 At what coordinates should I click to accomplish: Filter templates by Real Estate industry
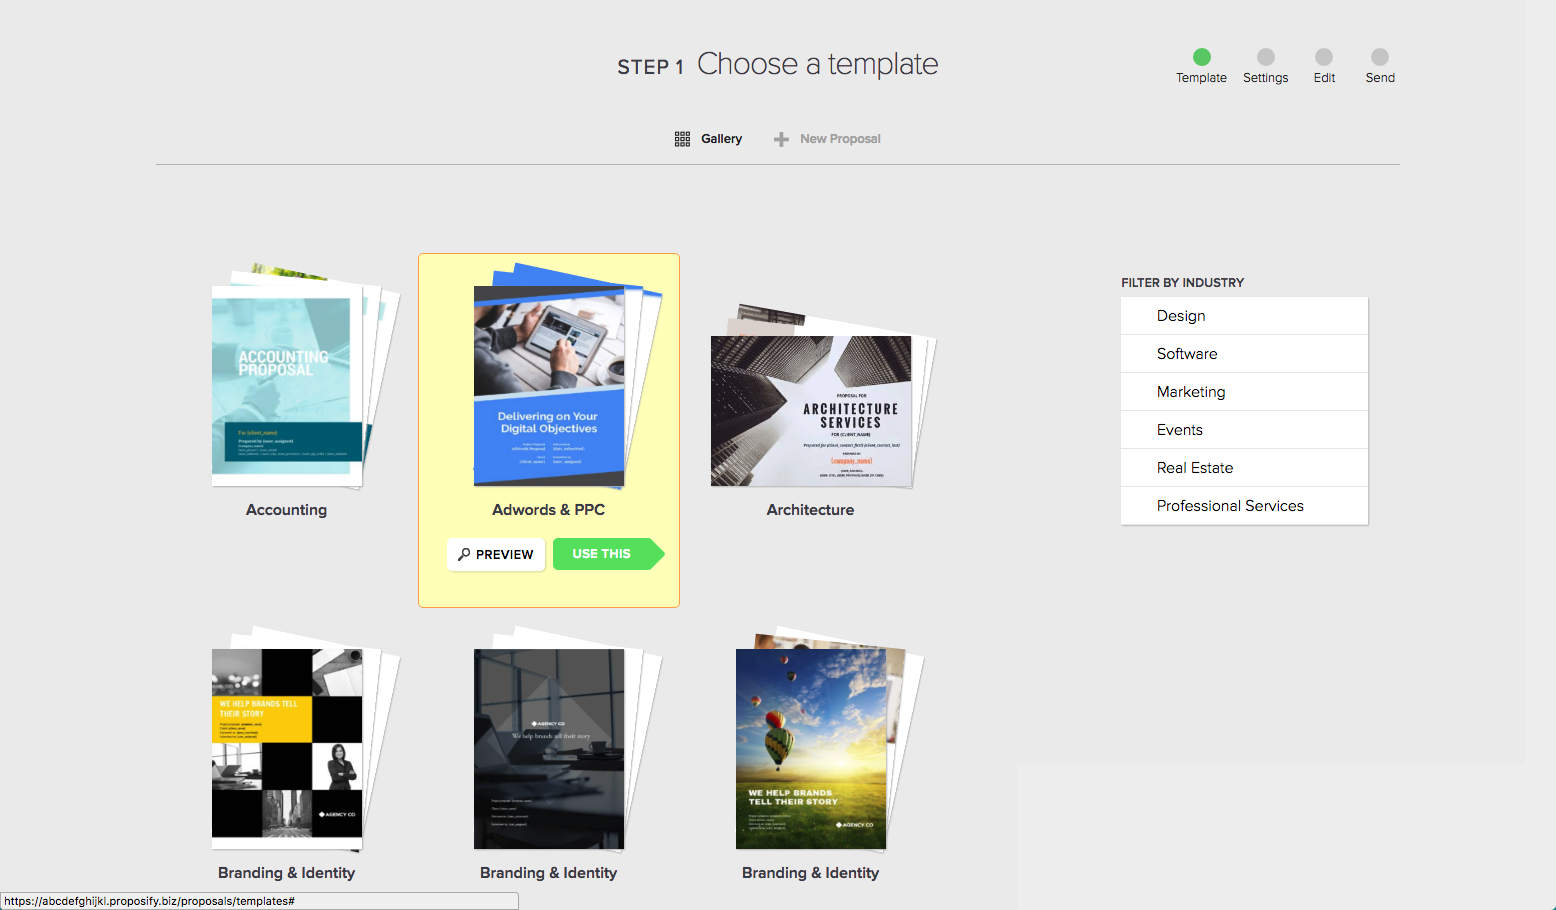[1244, 468]
